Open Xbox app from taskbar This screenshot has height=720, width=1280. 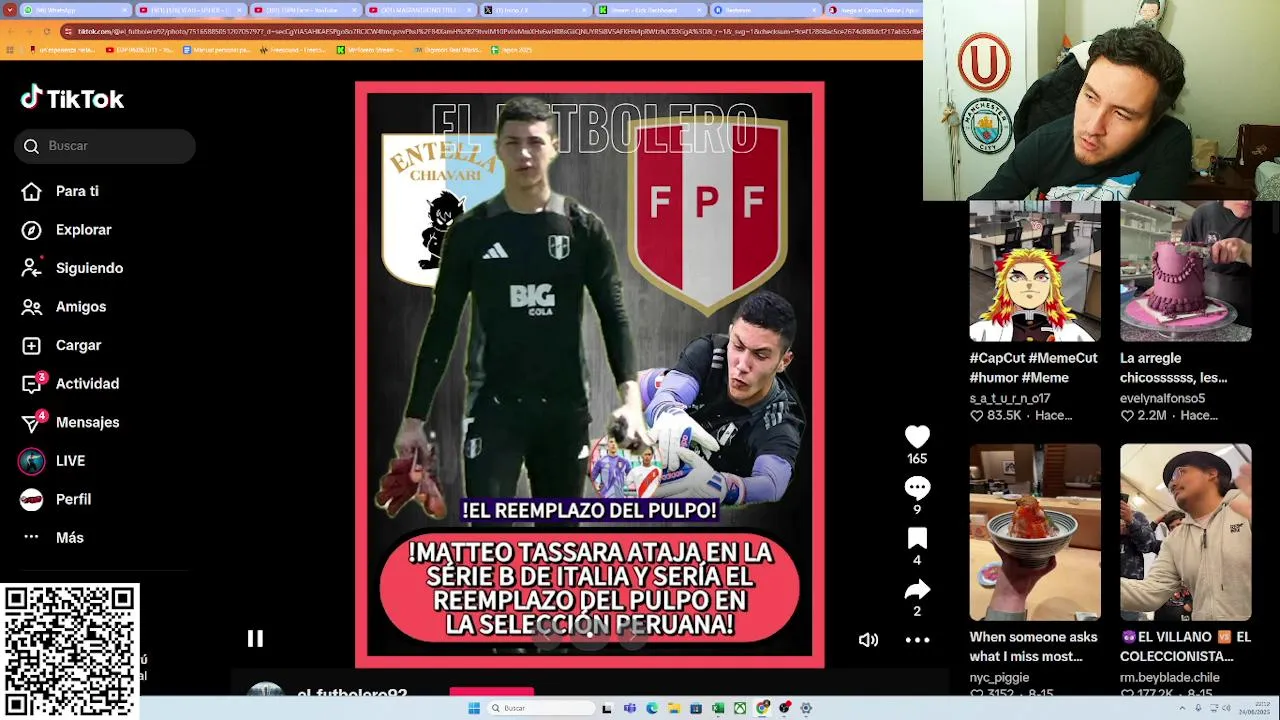coord(740,708)
